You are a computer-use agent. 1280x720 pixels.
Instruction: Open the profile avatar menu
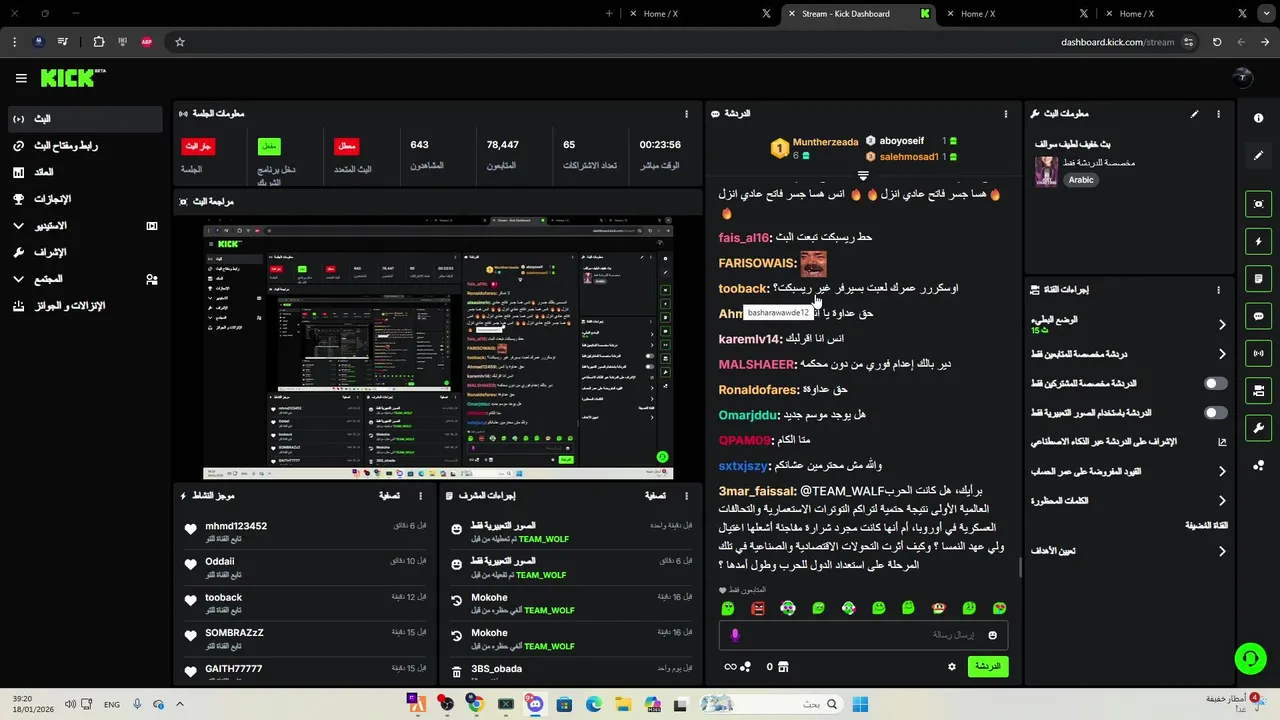[x=1242, y=78]
